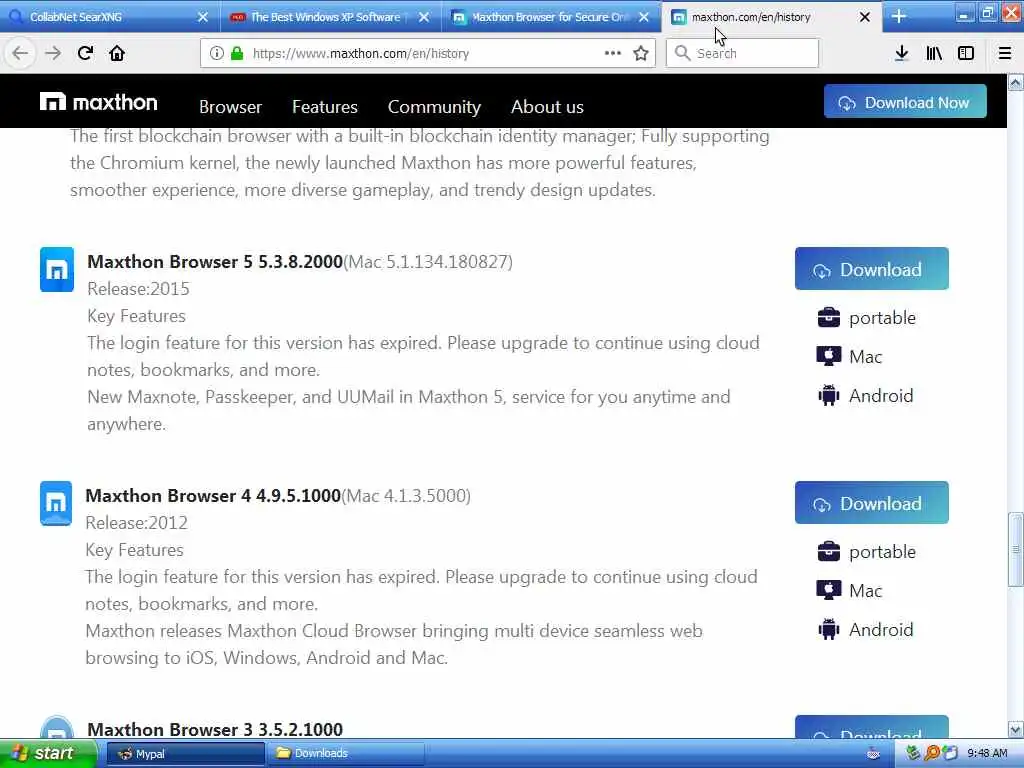Click Release:2015 text
1024x768 pixels.
[138, 289]
